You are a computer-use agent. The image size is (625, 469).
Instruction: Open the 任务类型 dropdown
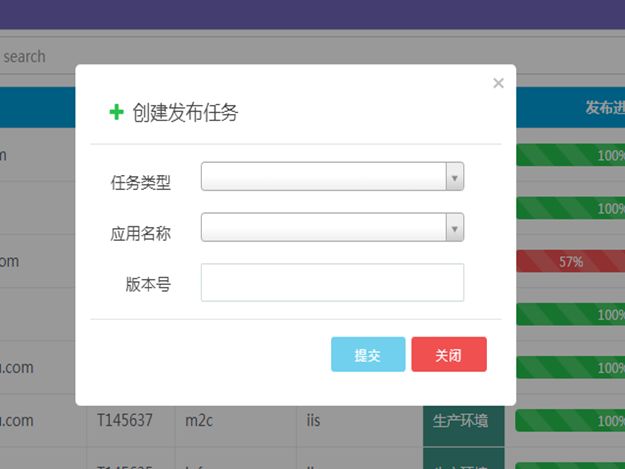pos(332,176)
